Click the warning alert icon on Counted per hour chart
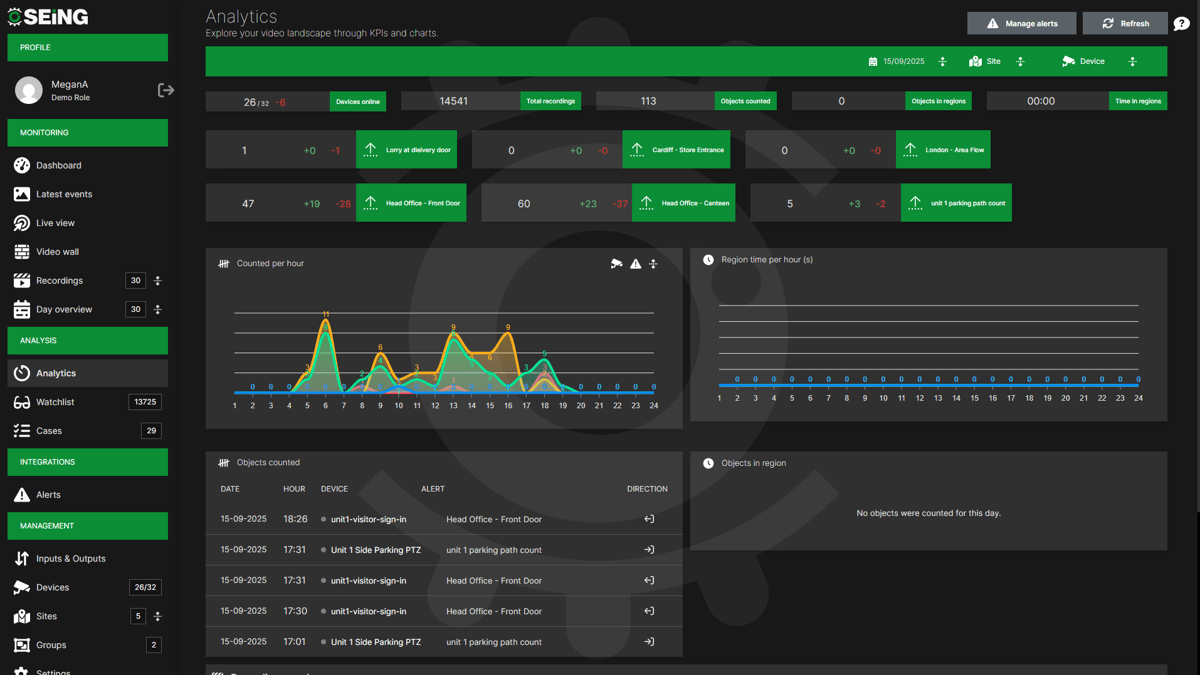 pos(635,263)
